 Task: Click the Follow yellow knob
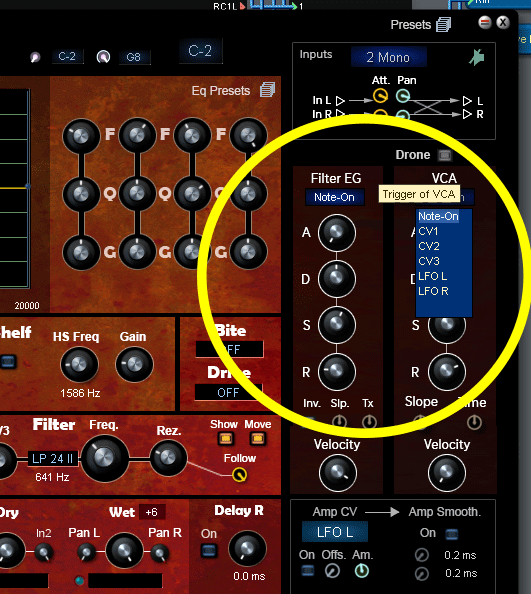239,475
